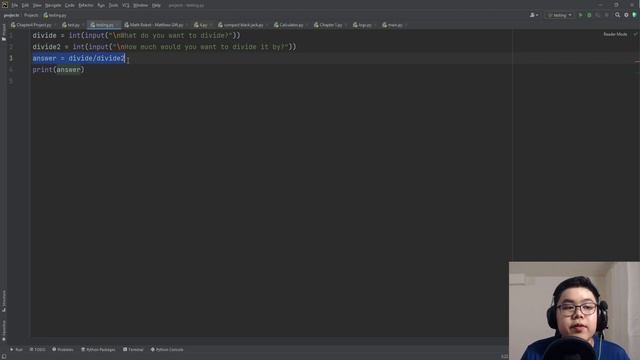Open the user account icon dropdown

tap(534, 15)
